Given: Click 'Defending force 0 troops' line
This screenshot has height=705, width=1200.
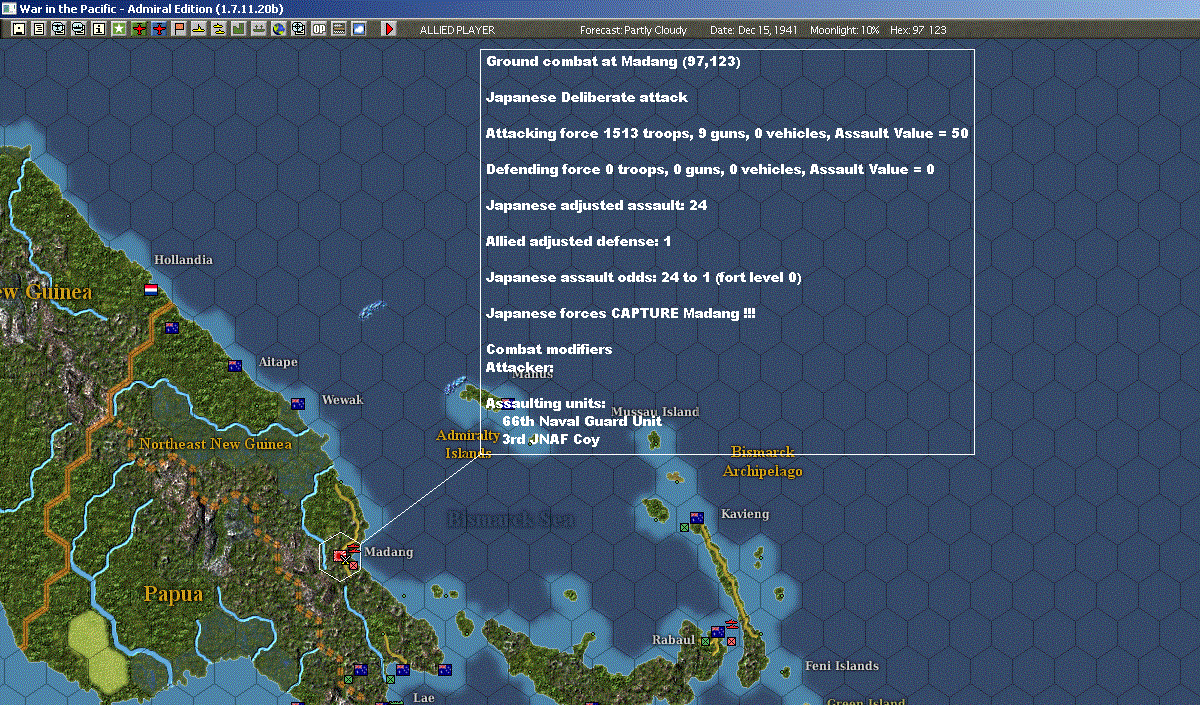Looking at the screenshot, I should click(710, 170).
